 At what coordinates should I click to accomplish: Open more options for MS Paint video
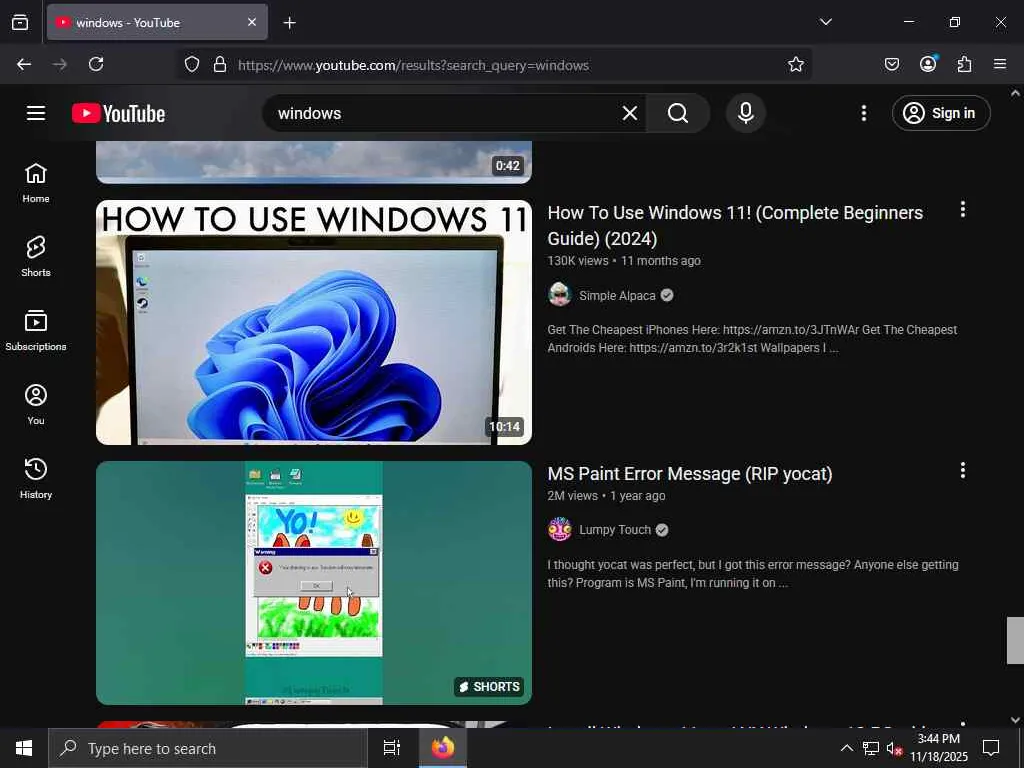(963, 470)
